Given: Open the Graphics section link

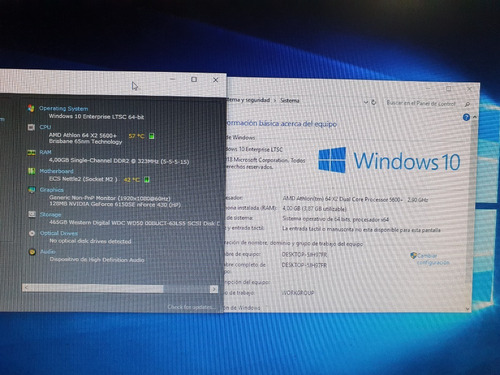Looking at the screenshot, I should click(51, 190).
